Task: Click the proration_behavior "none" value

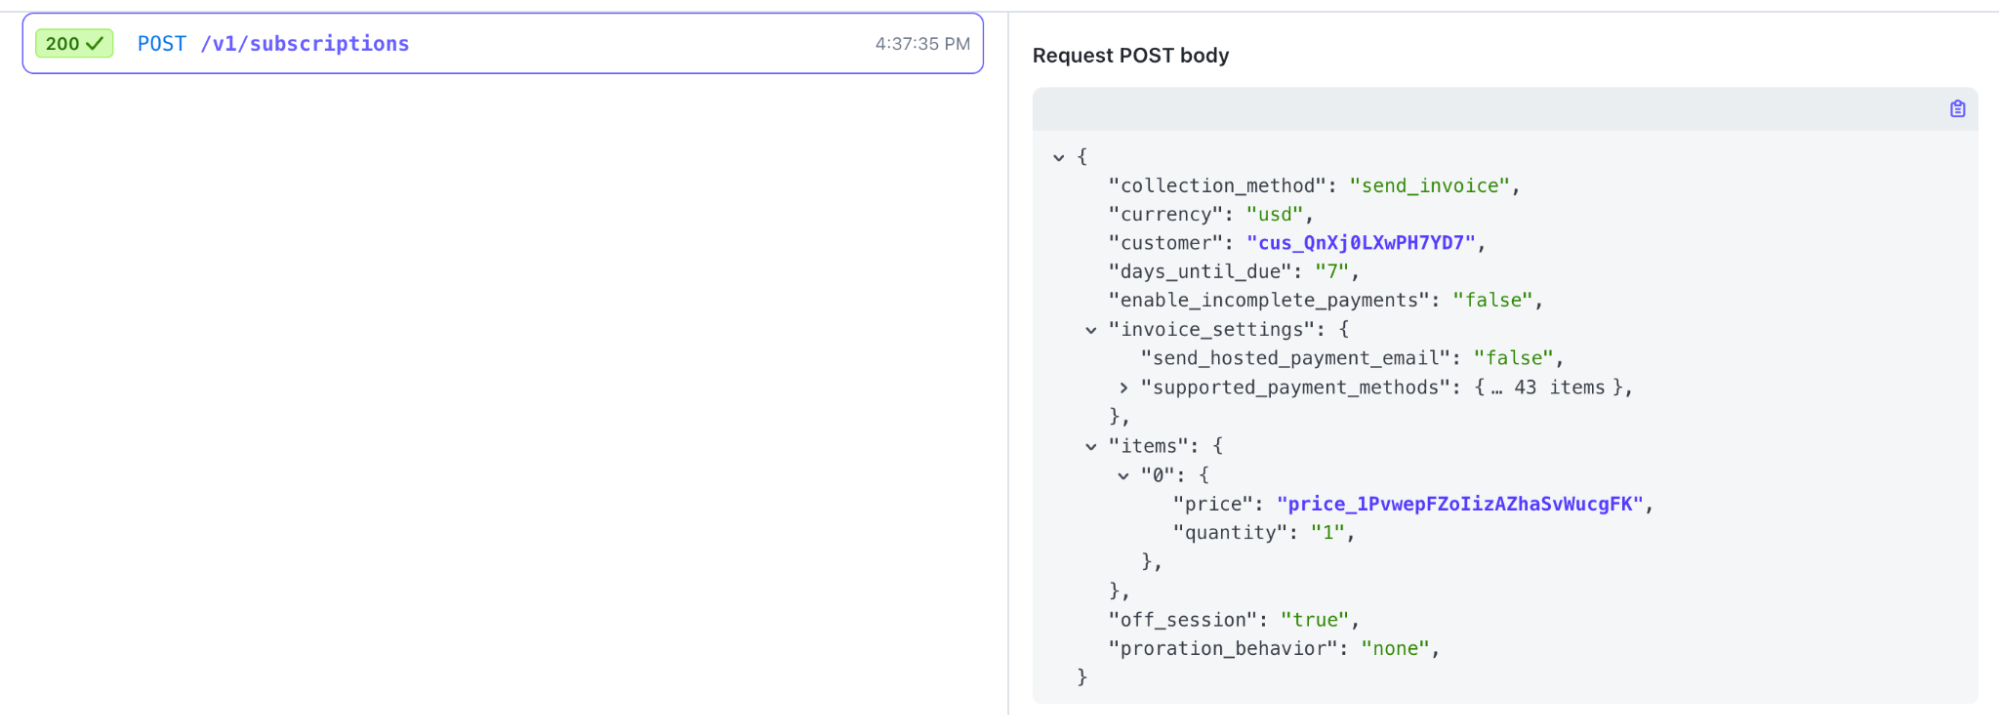Action: coord(1395,649)
